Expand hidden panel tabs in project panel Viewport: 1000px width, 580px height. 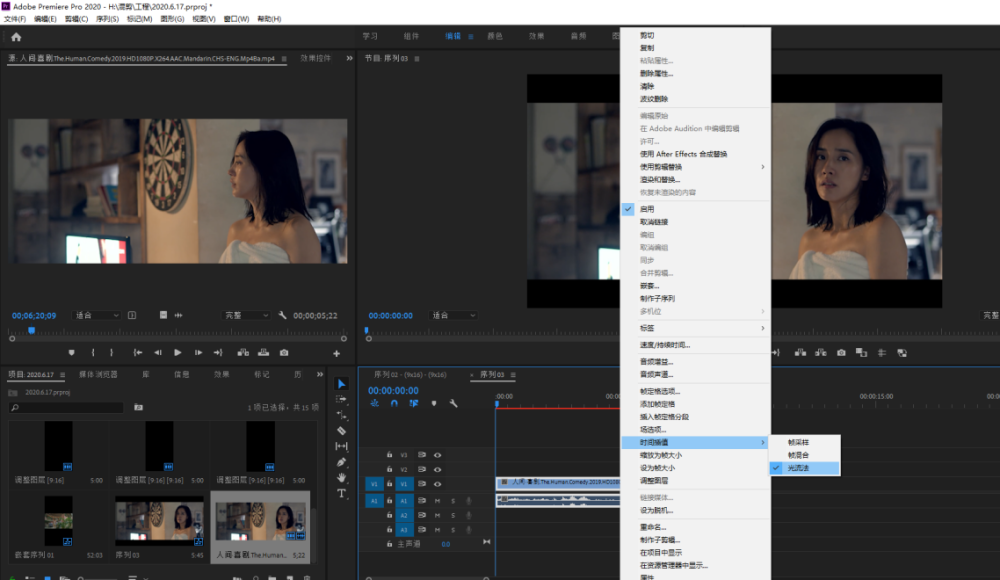coord(322,375)
